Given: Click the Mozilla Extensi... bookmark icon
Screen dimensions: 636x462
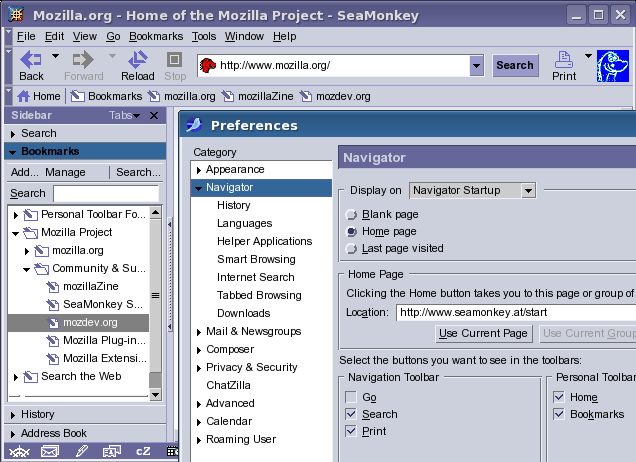Looking at the screenshot, I should click(x=52, y=359).
